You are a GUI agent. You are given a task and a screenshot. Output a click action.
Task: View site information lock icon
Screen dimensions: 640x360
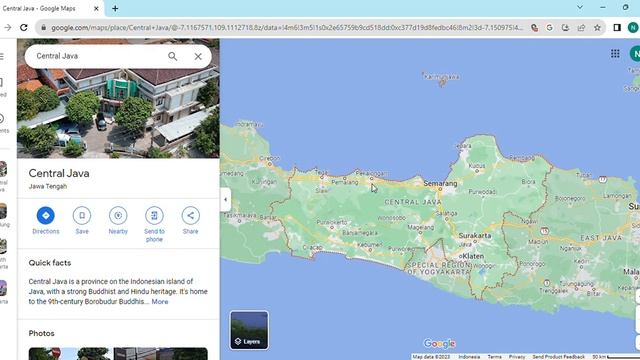click(43, 28)
